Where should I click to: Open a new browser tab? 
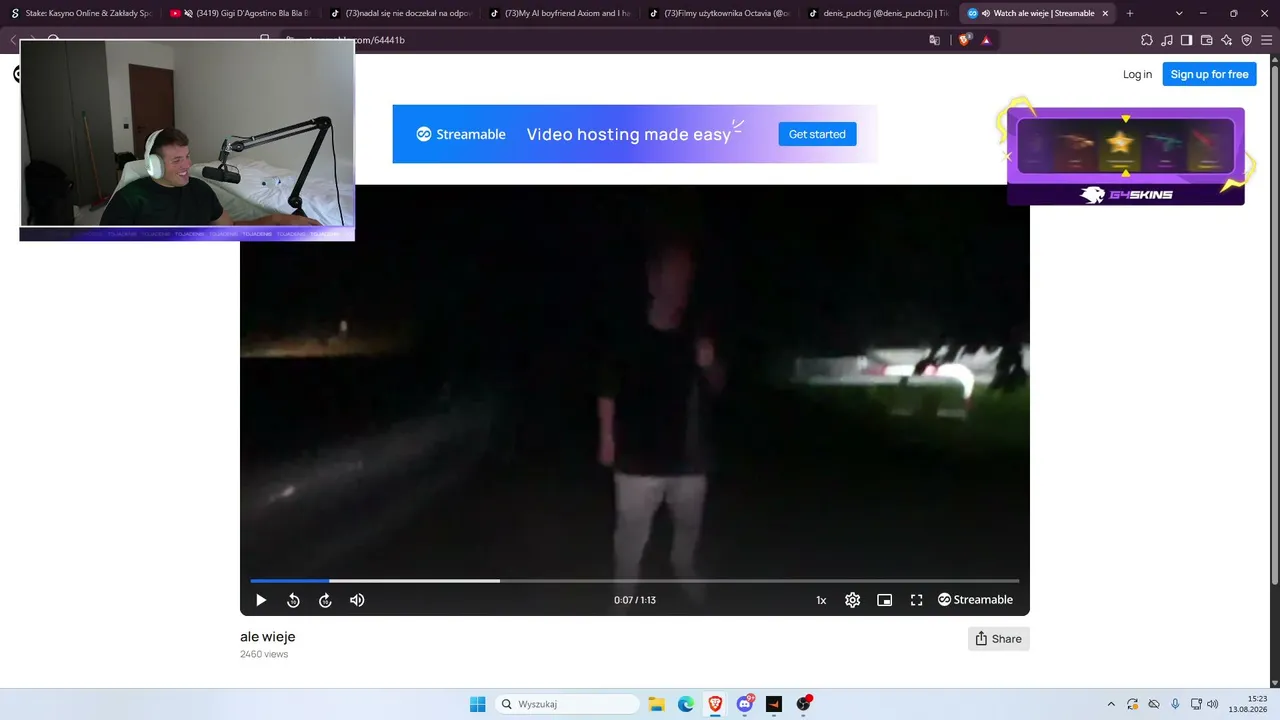(x=1130, y=13)
